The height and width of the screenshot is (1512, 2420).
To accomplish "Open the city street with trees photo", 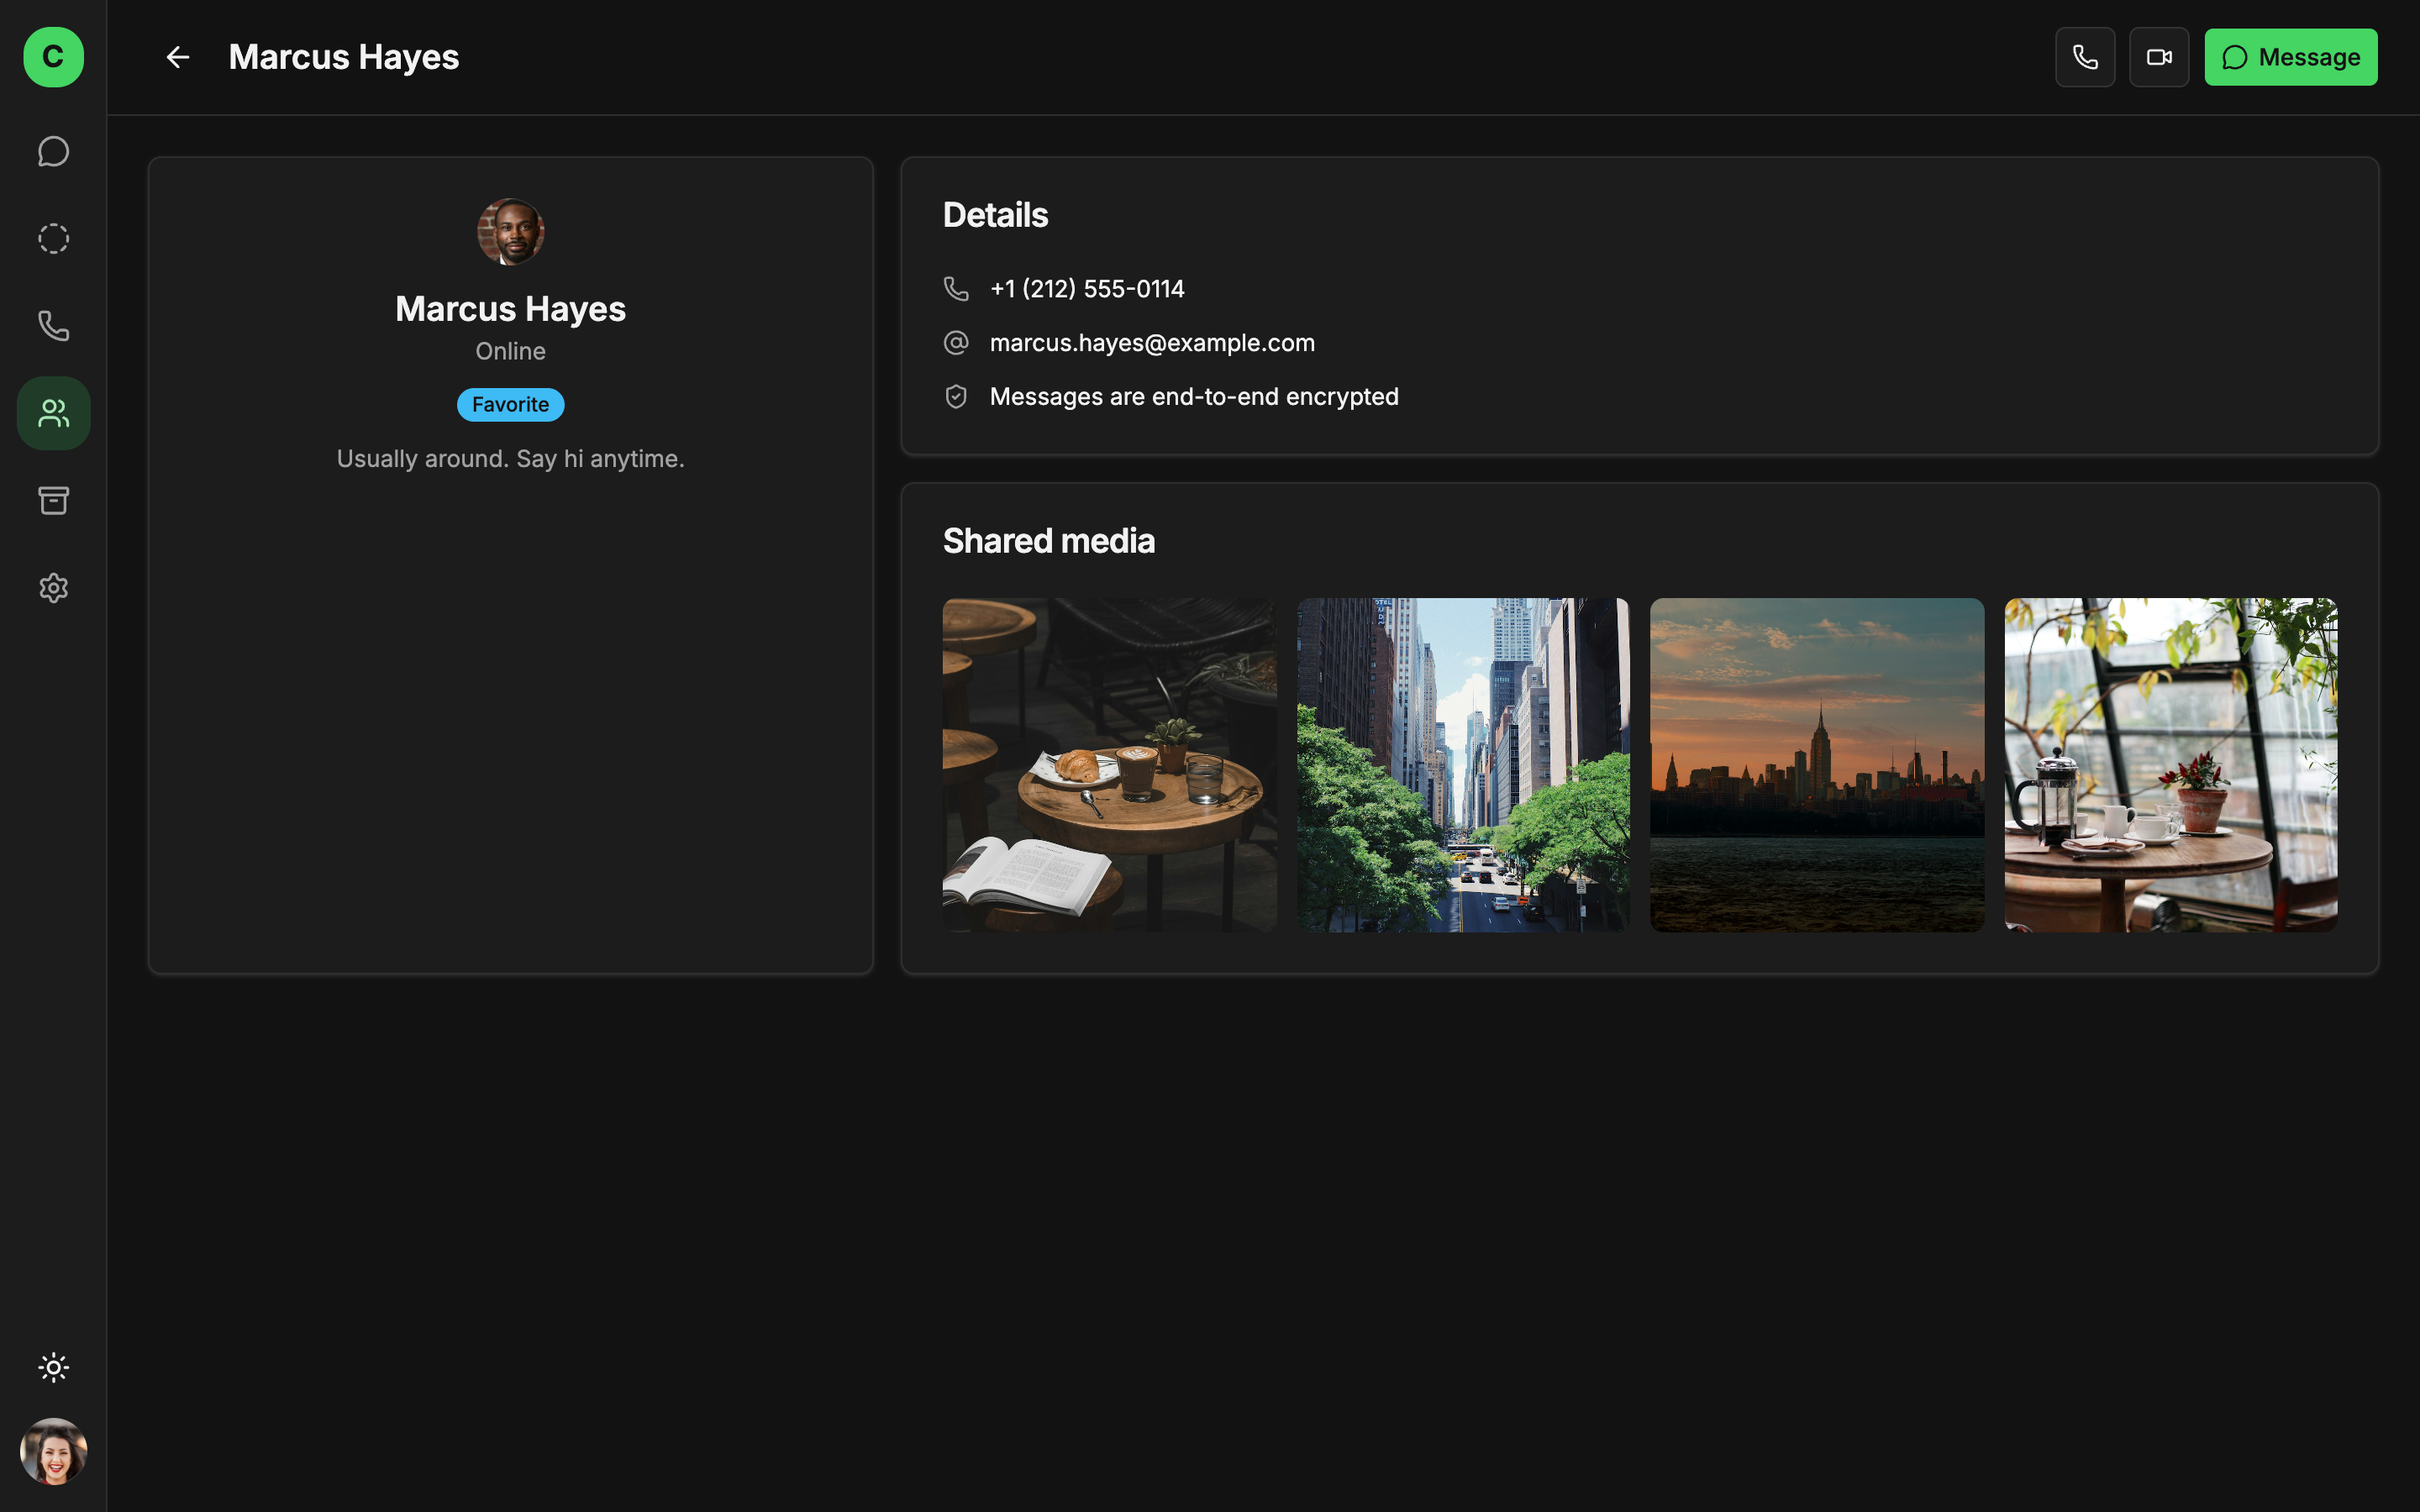I will pos(1463,765).
